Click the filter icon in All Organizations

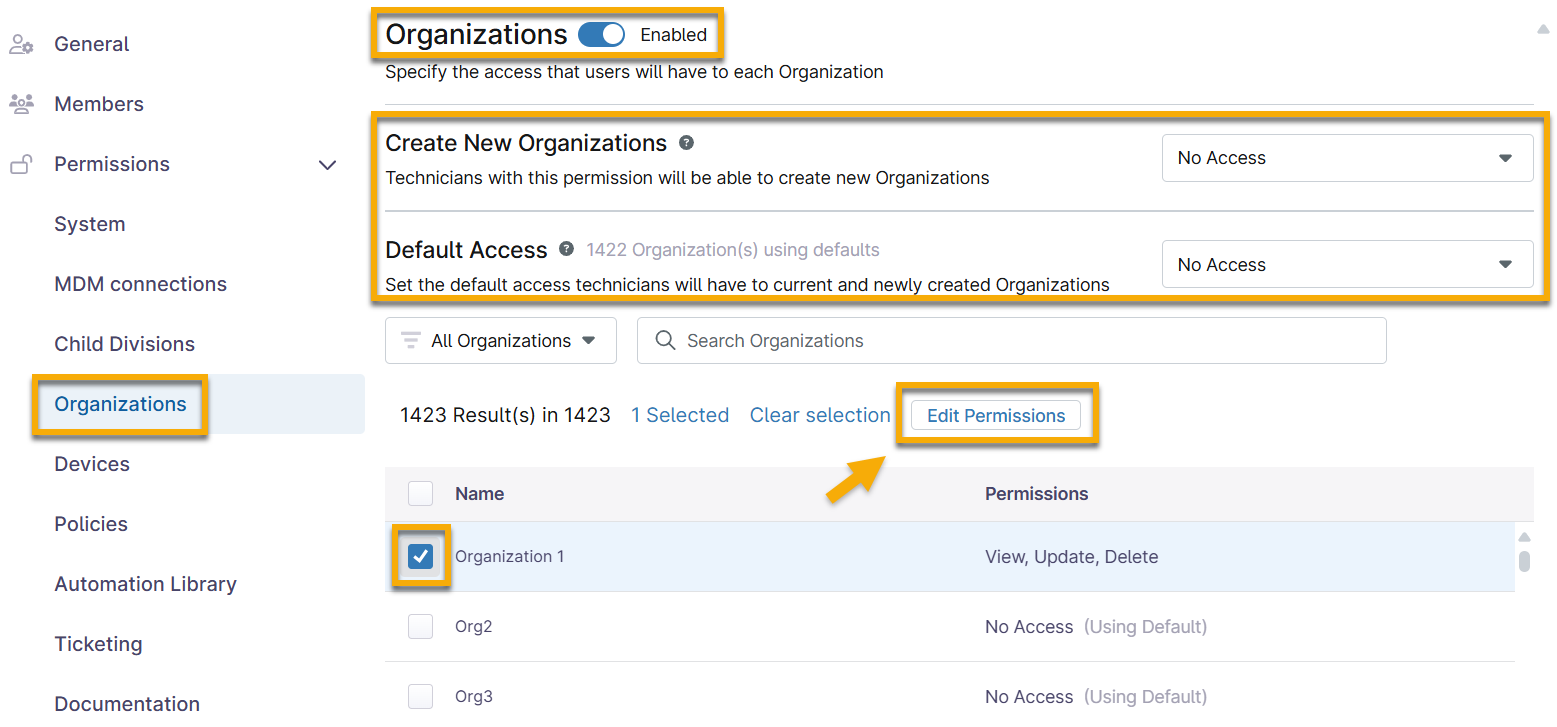pyautogui.click(x=410, y=341)
